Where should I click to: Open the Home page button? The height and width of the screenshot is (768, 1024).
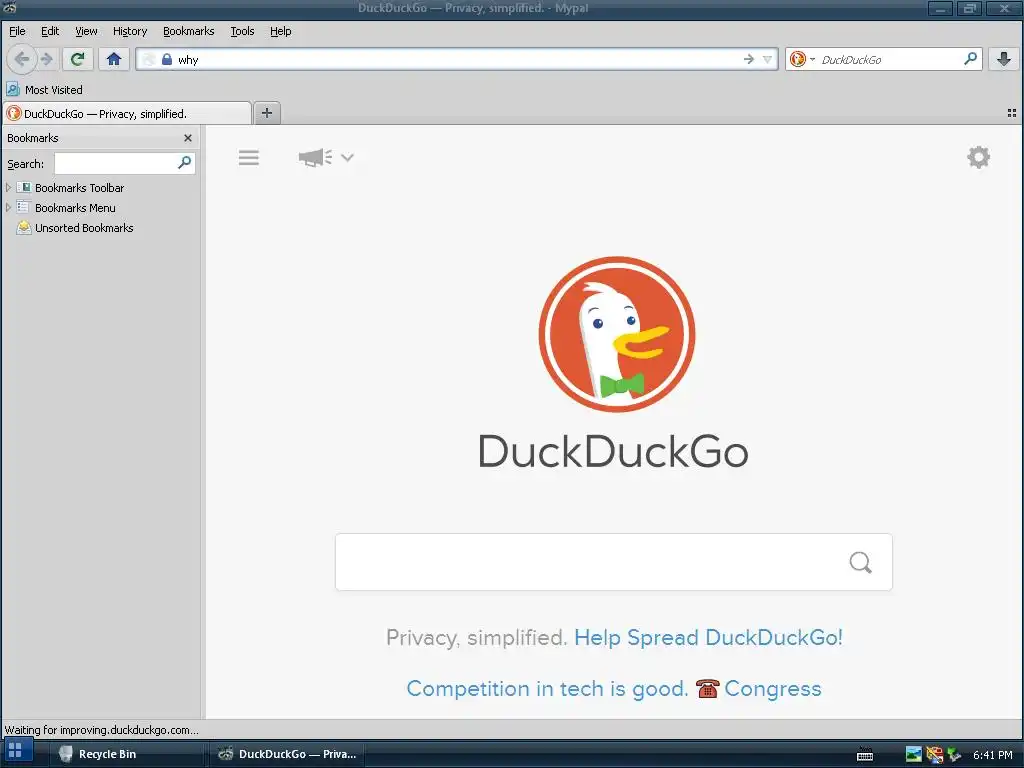coord(114,59)
